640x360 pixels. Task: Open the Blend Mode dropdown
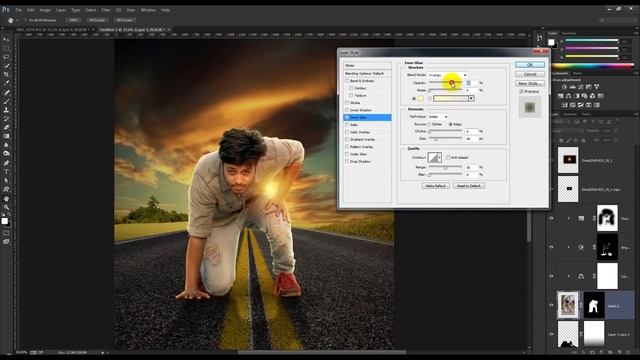coord(447,75)
